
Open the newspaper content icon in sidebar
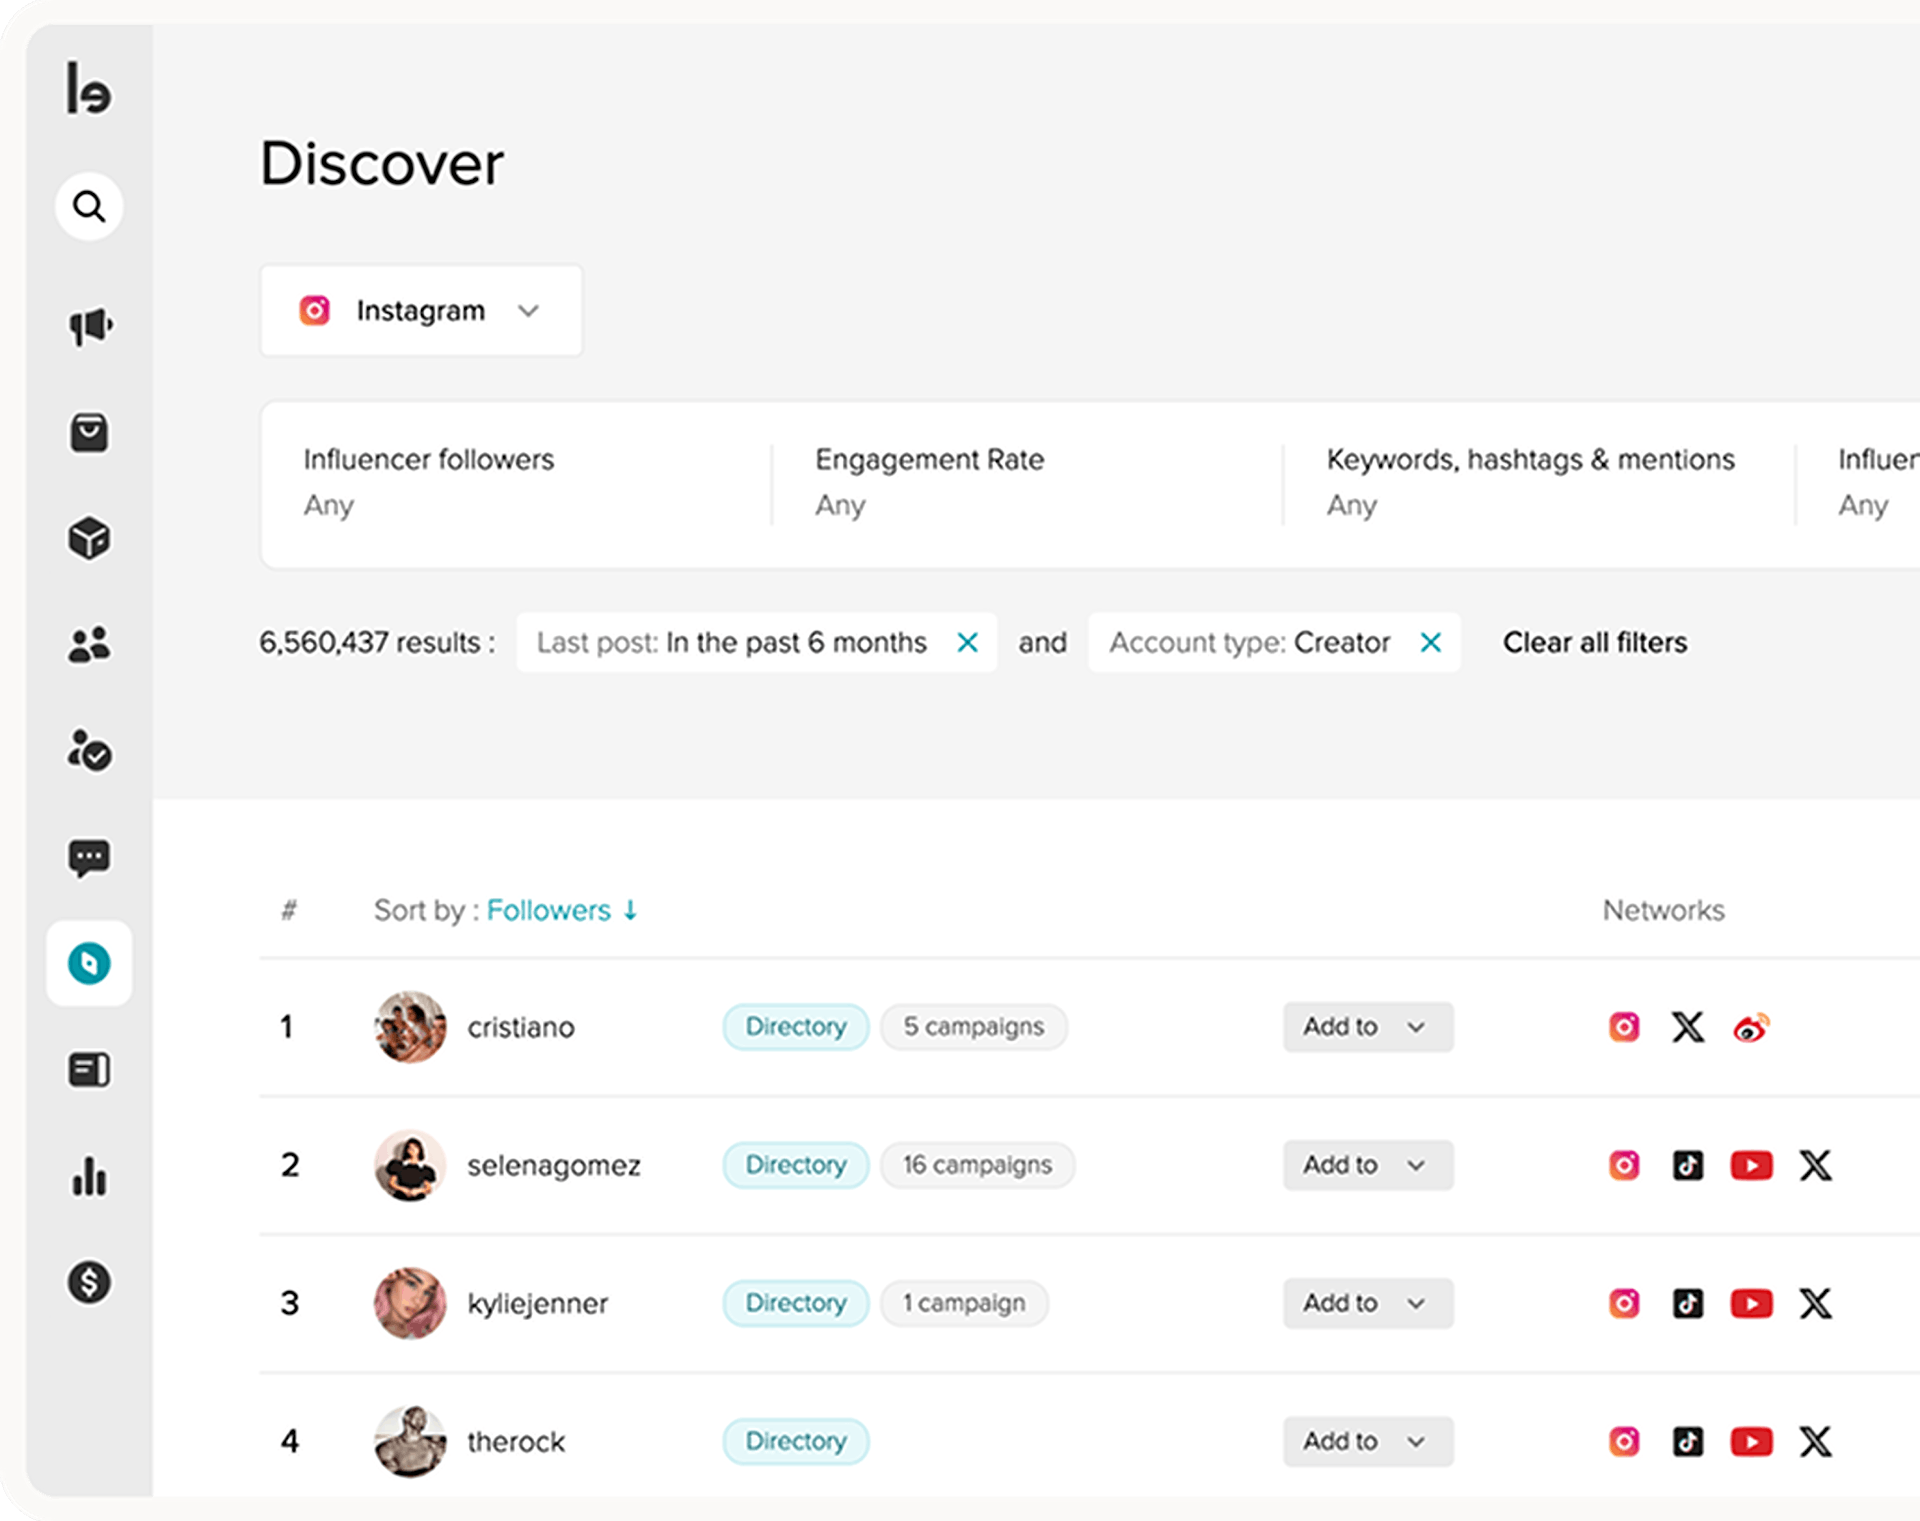tap(89, 1070)
